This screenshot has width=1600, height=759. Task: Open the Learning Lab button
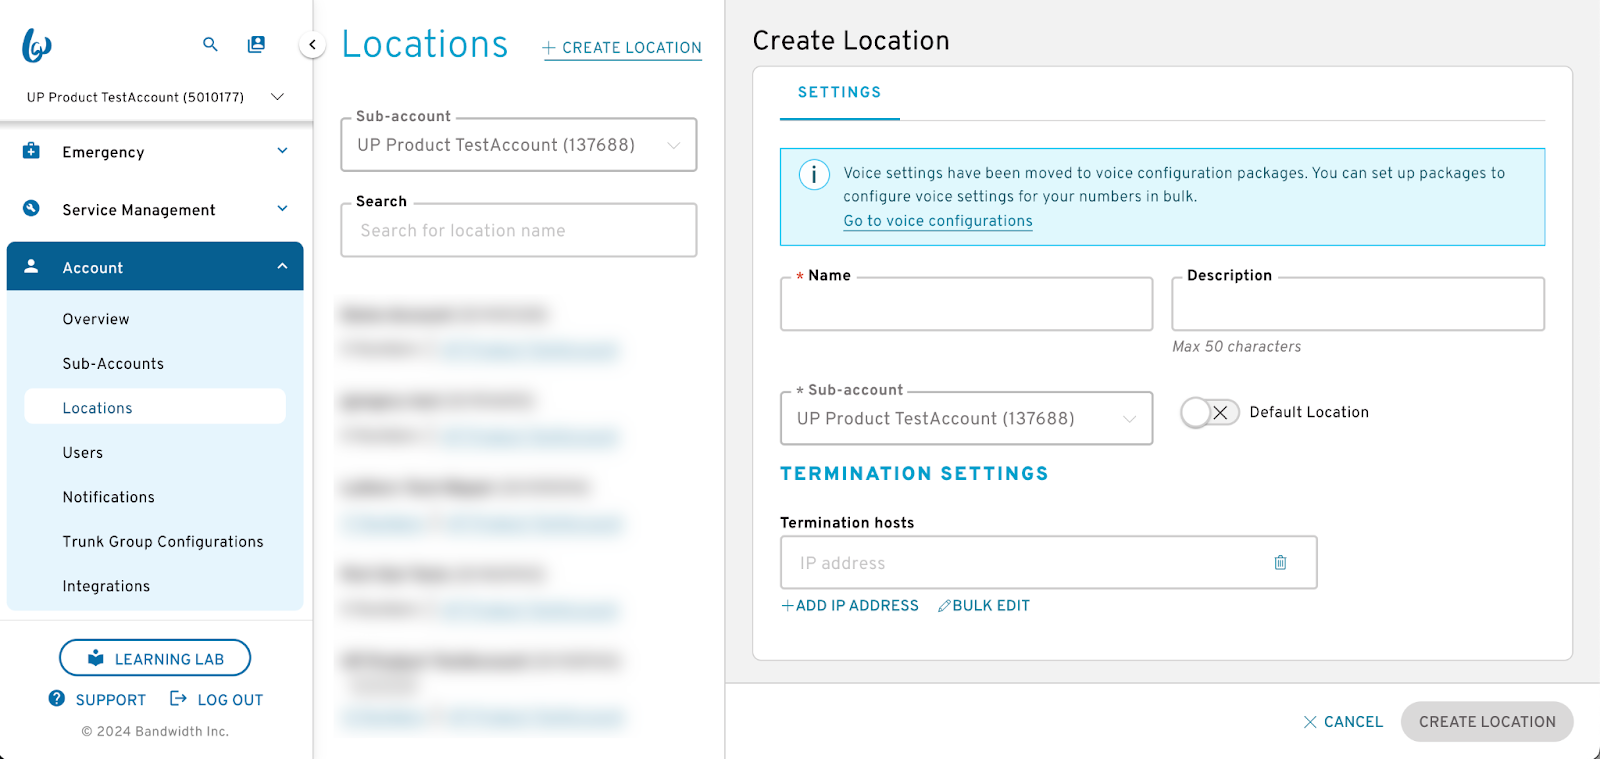pos(155,658)
